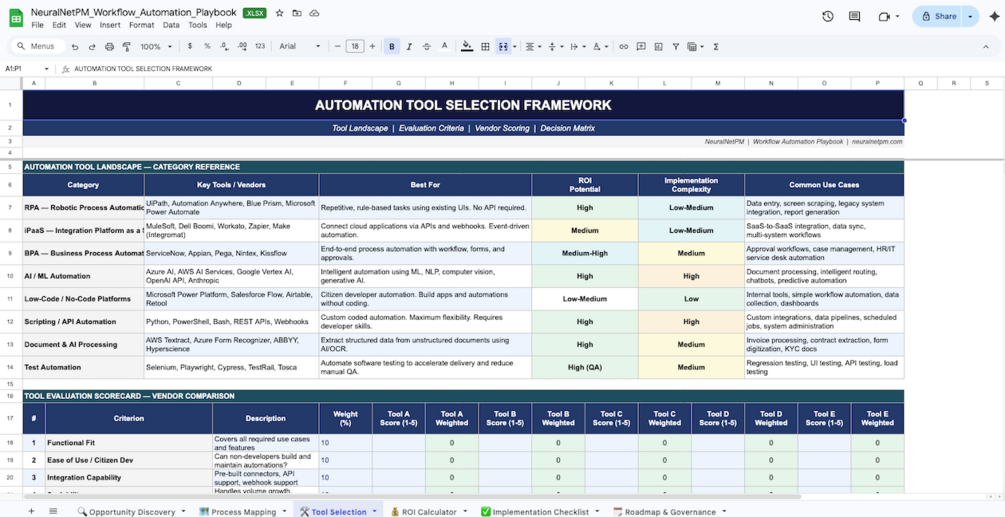Screen dimensions: 1005x517
Task: Collapse the toolbar header chevron
Action: pos(986,47)
